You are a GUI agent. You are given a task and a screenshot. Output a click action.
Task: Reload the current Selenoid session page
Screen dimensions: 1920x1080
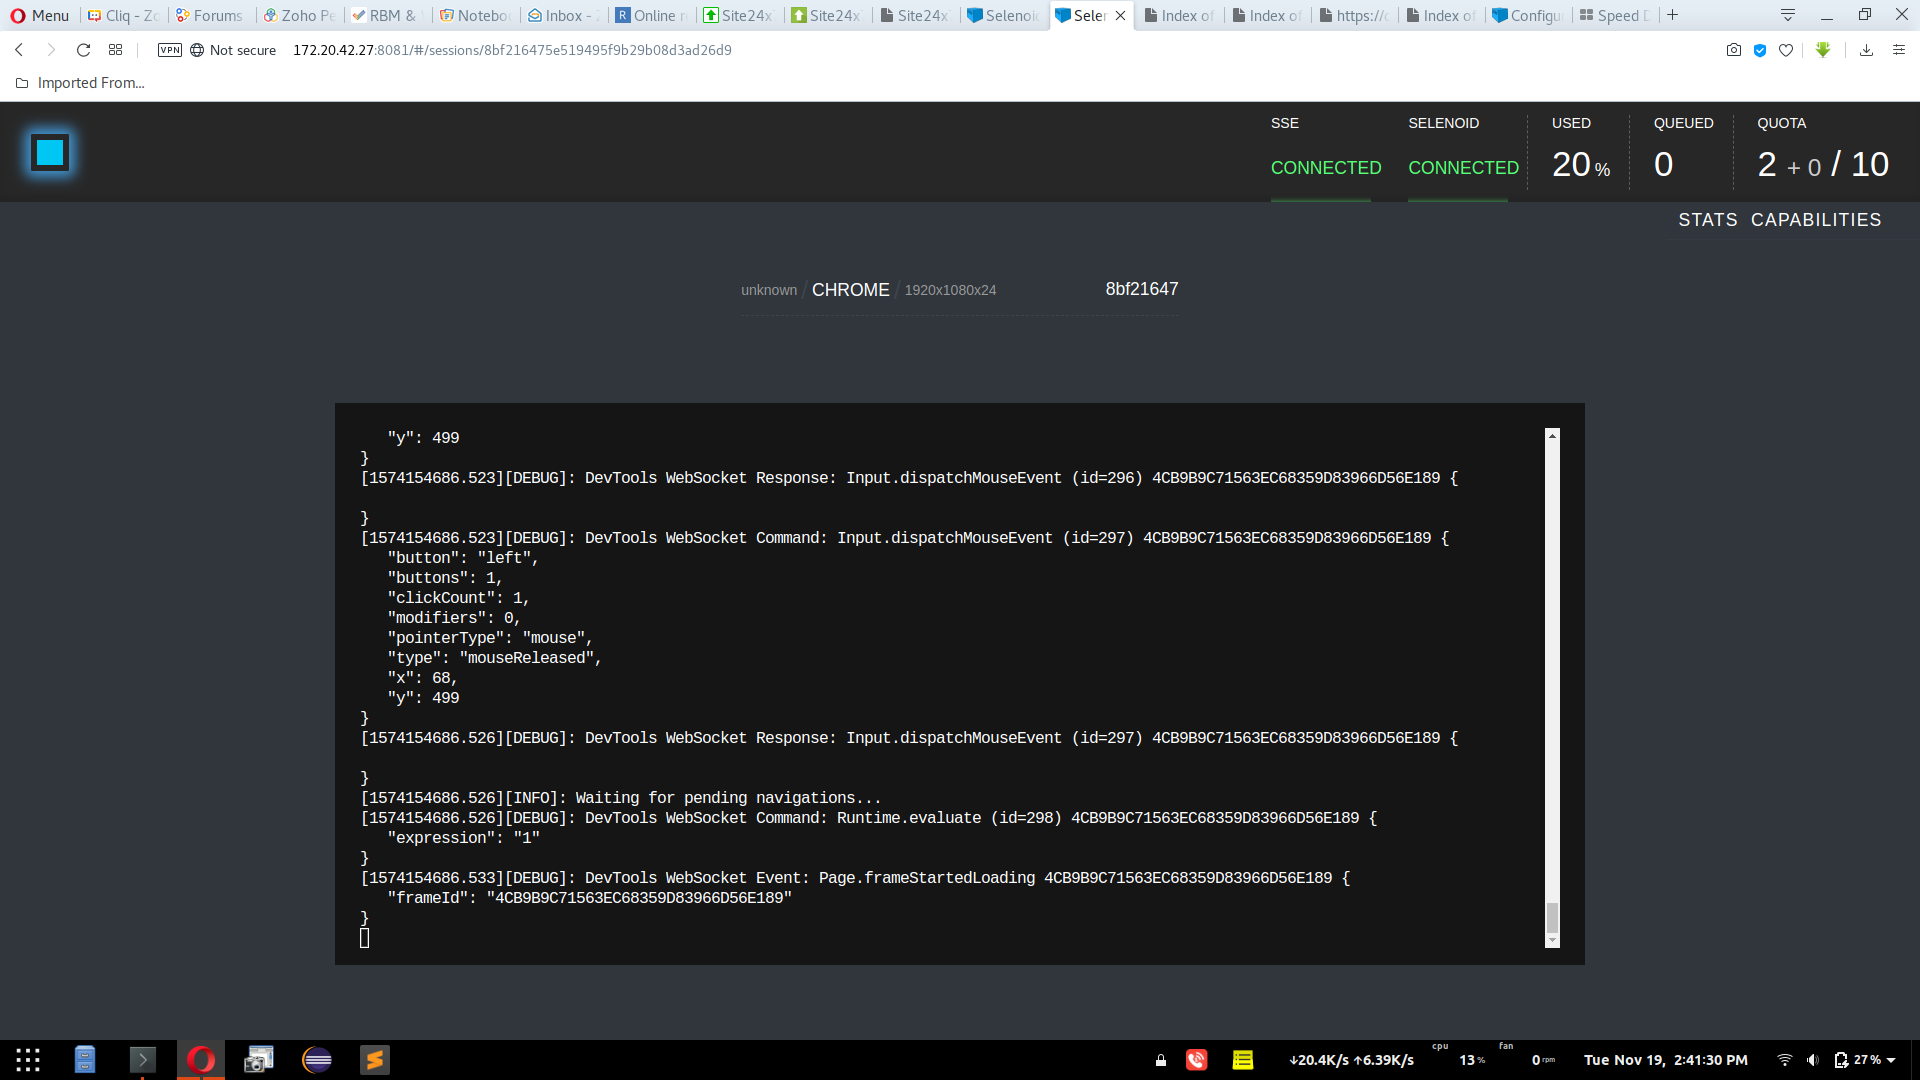(x=84, y=50)
